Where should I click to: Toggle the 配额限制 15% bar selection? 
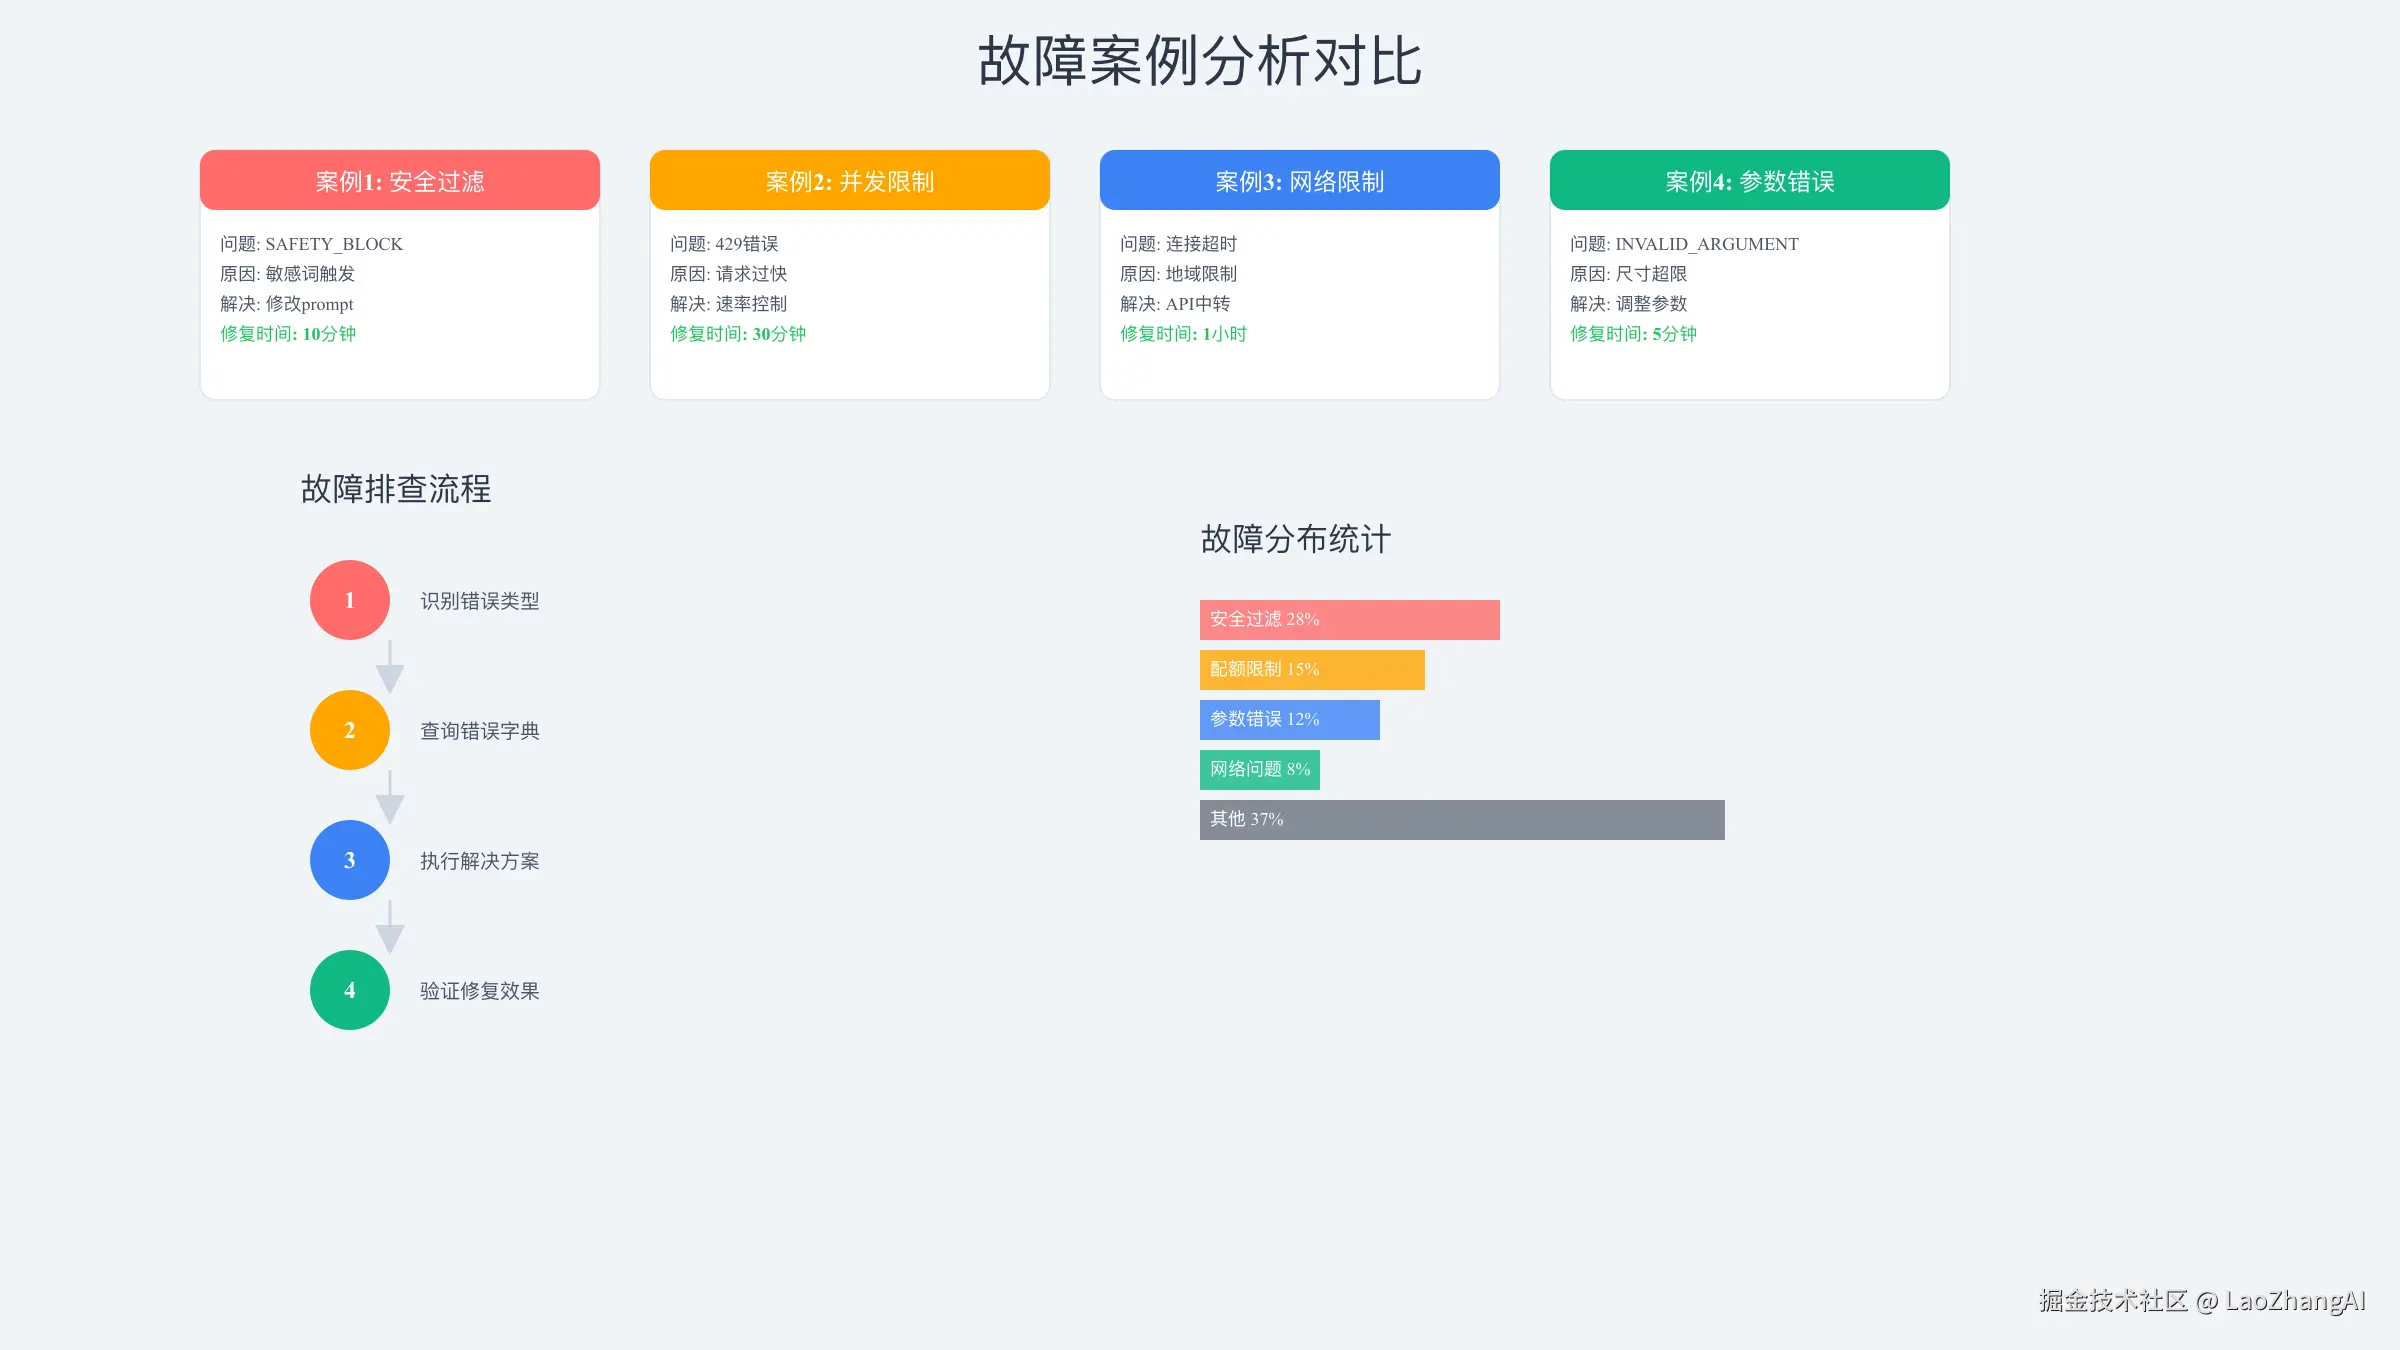[x=1312, y=669]
